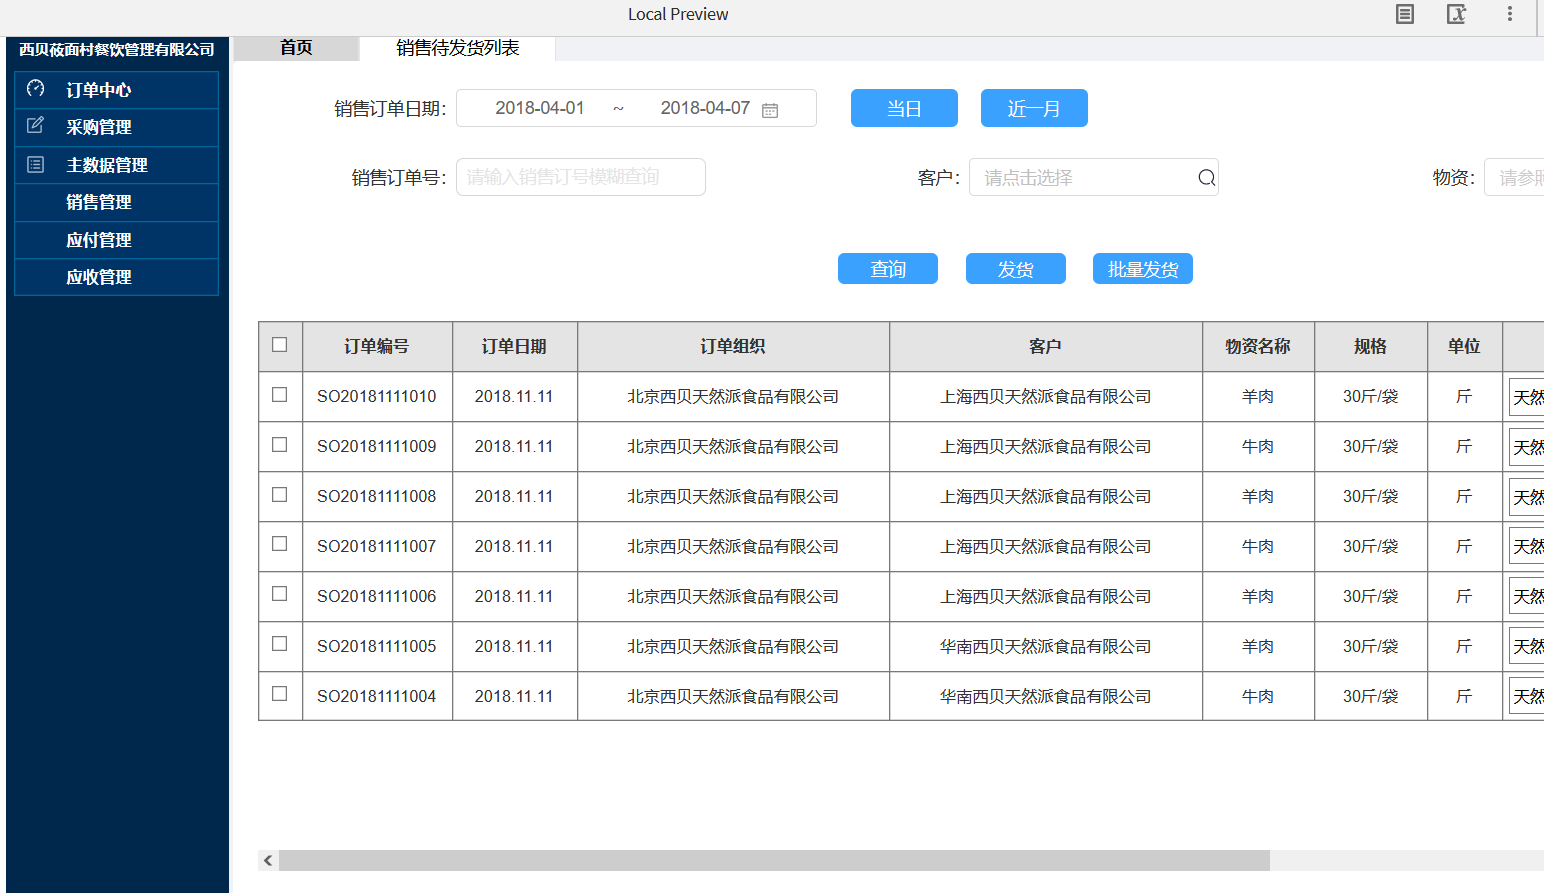Click the start date 2018-04-01
The width and height of the screenshot is (1544, 893).
coord(540,108)
